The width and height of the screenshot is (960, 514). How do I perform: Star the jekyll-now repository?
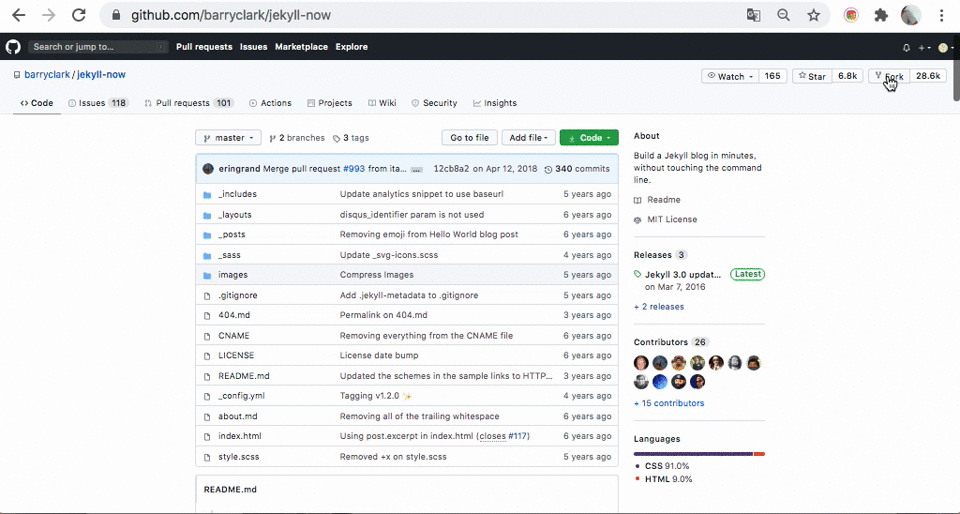coord(811,76)
